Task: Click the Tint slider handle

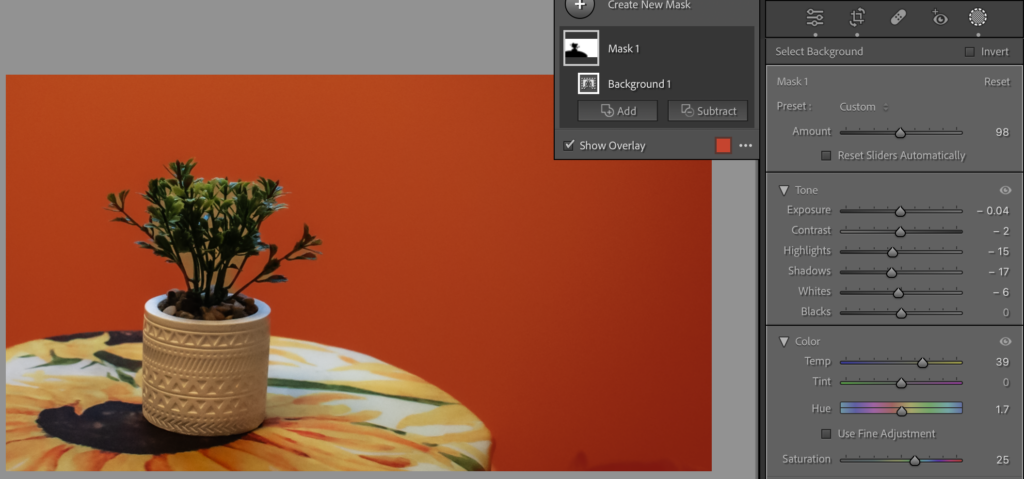Action: coord(901,382)
